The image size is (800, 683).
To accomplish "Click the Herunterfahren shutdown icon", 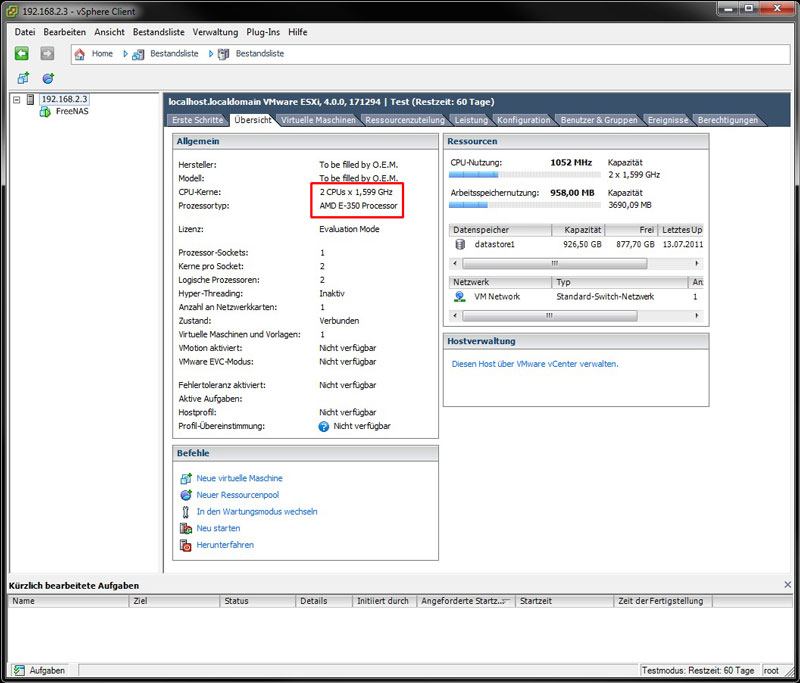I will click(186, 545).
